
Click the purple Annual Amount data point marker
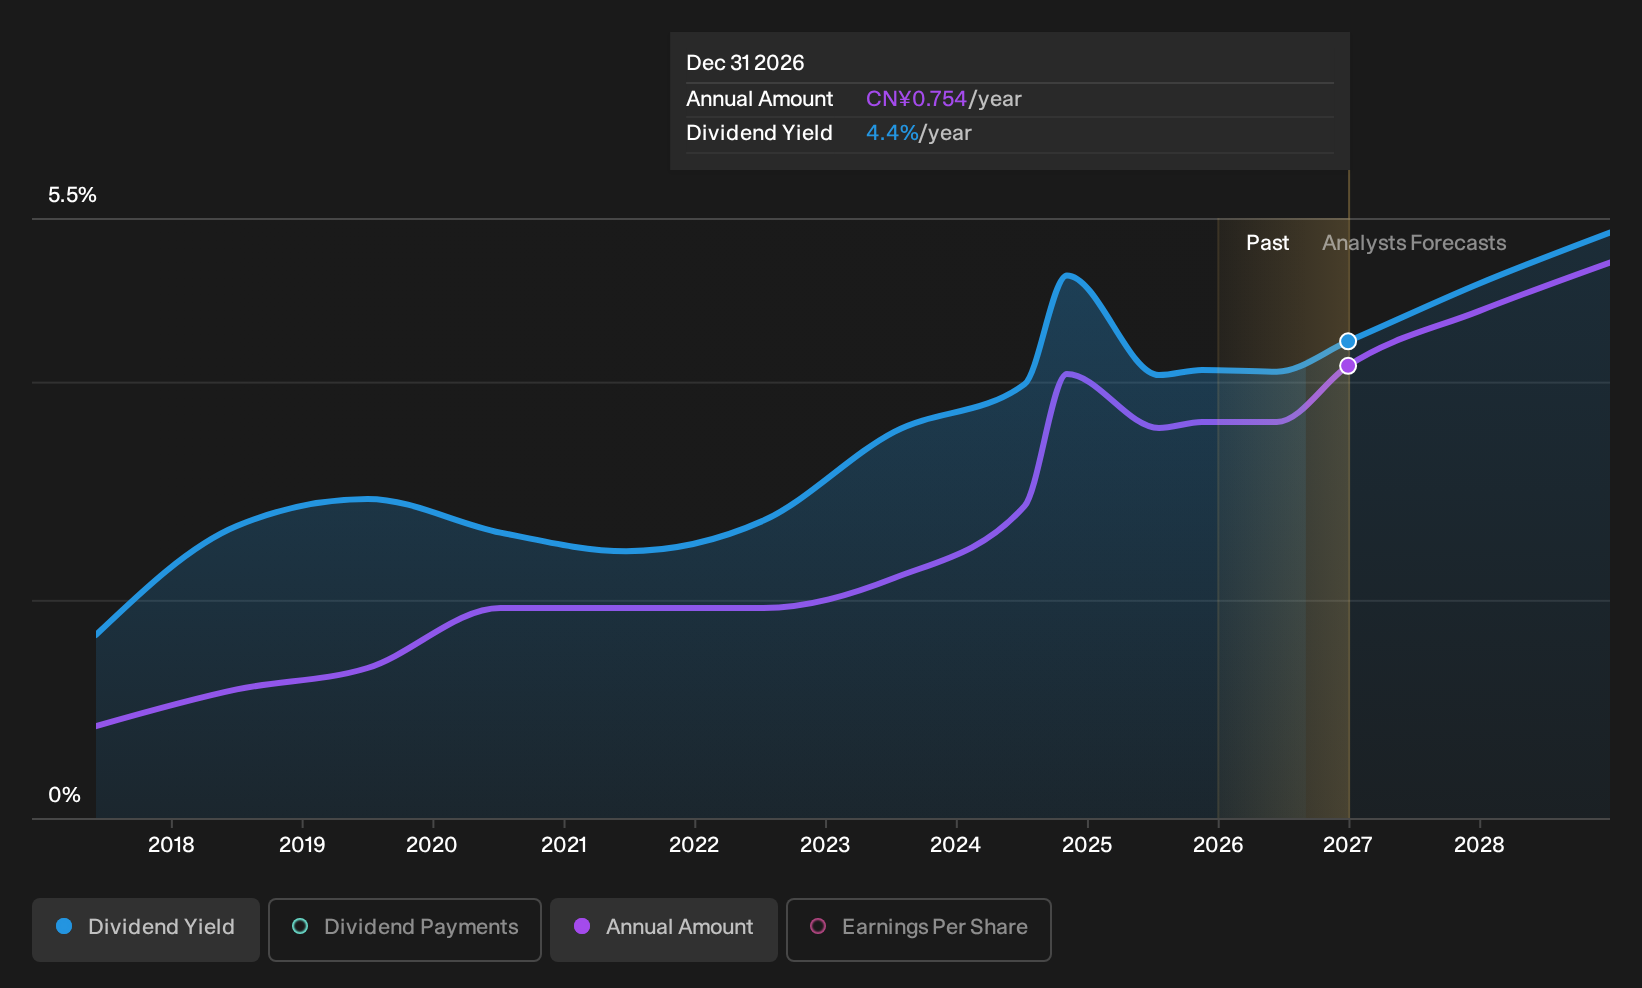[1348, 366]
